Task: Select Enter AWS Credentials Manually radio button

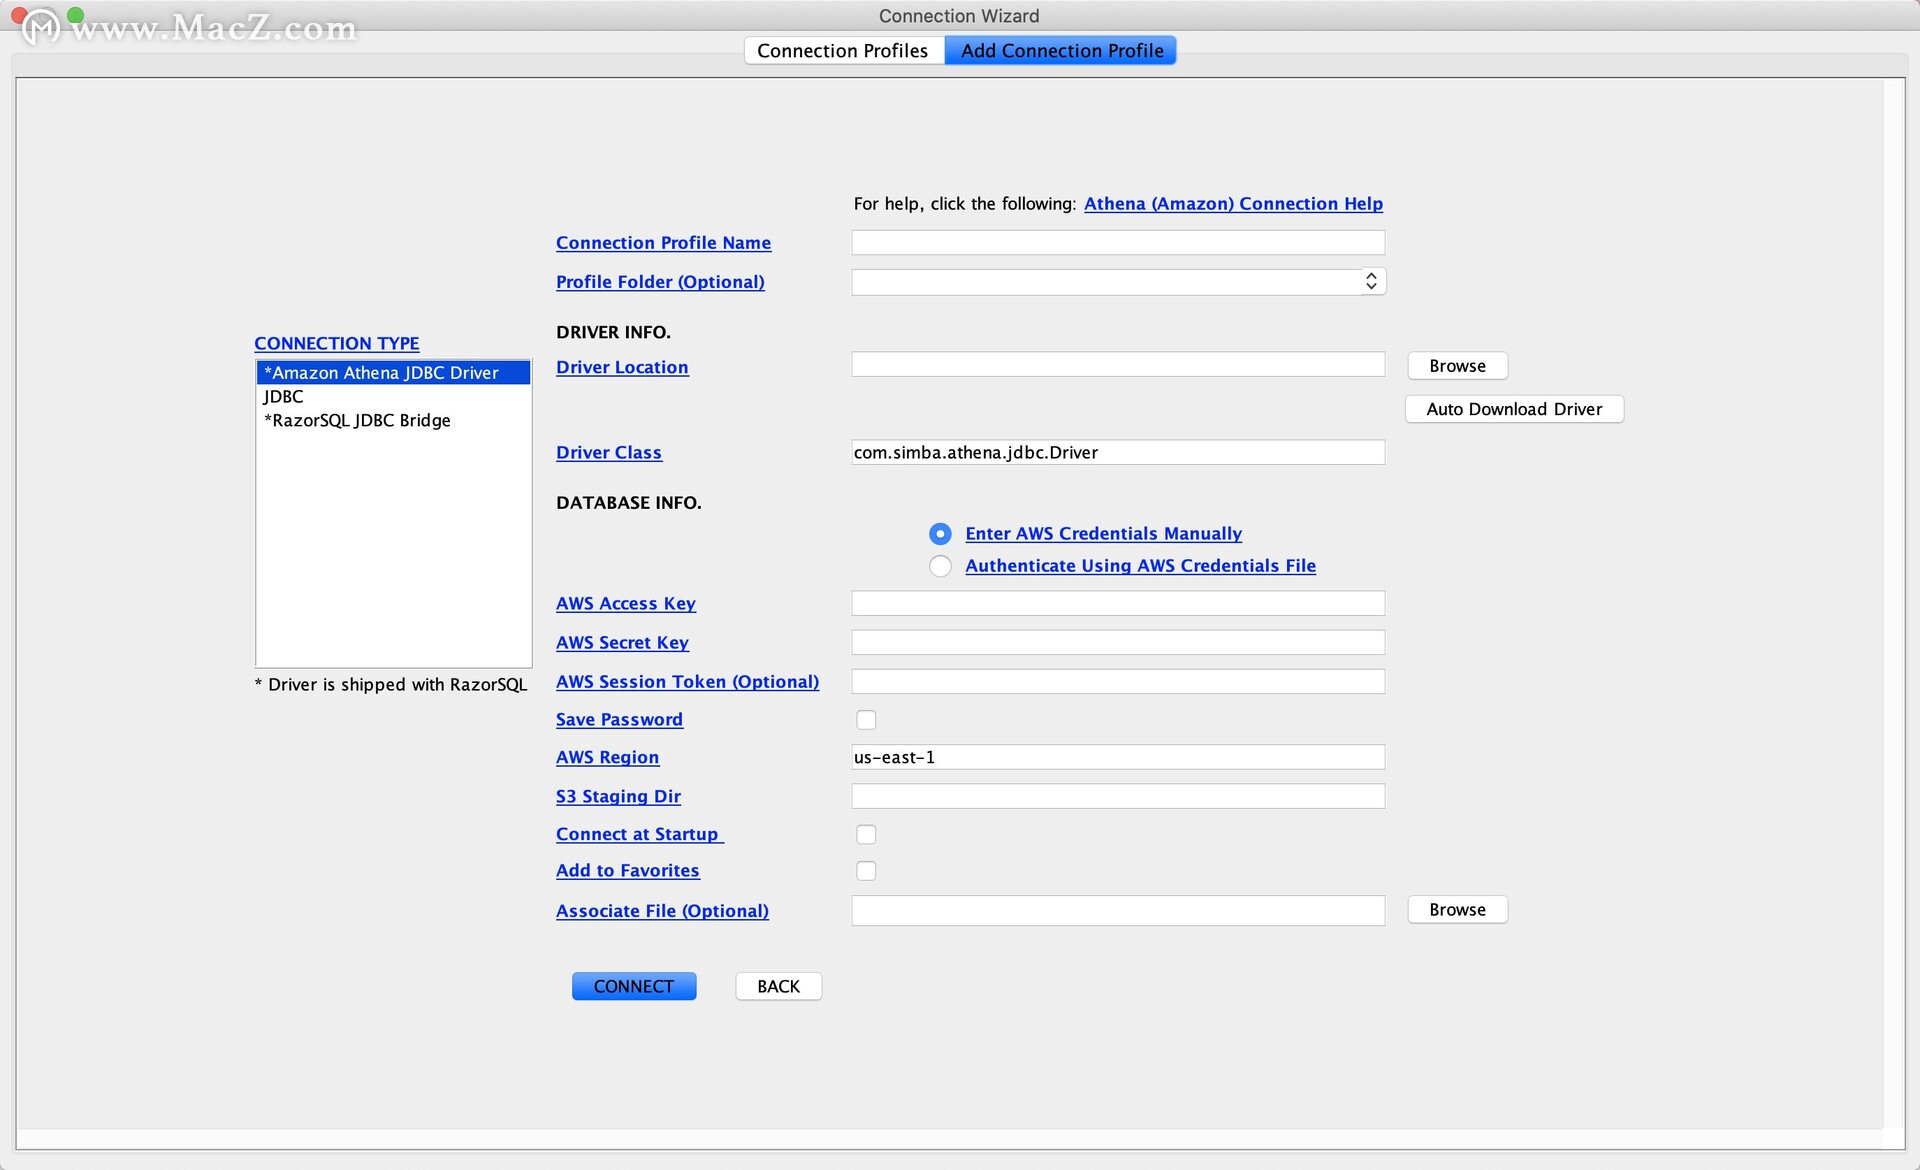Action: point(939,532)
